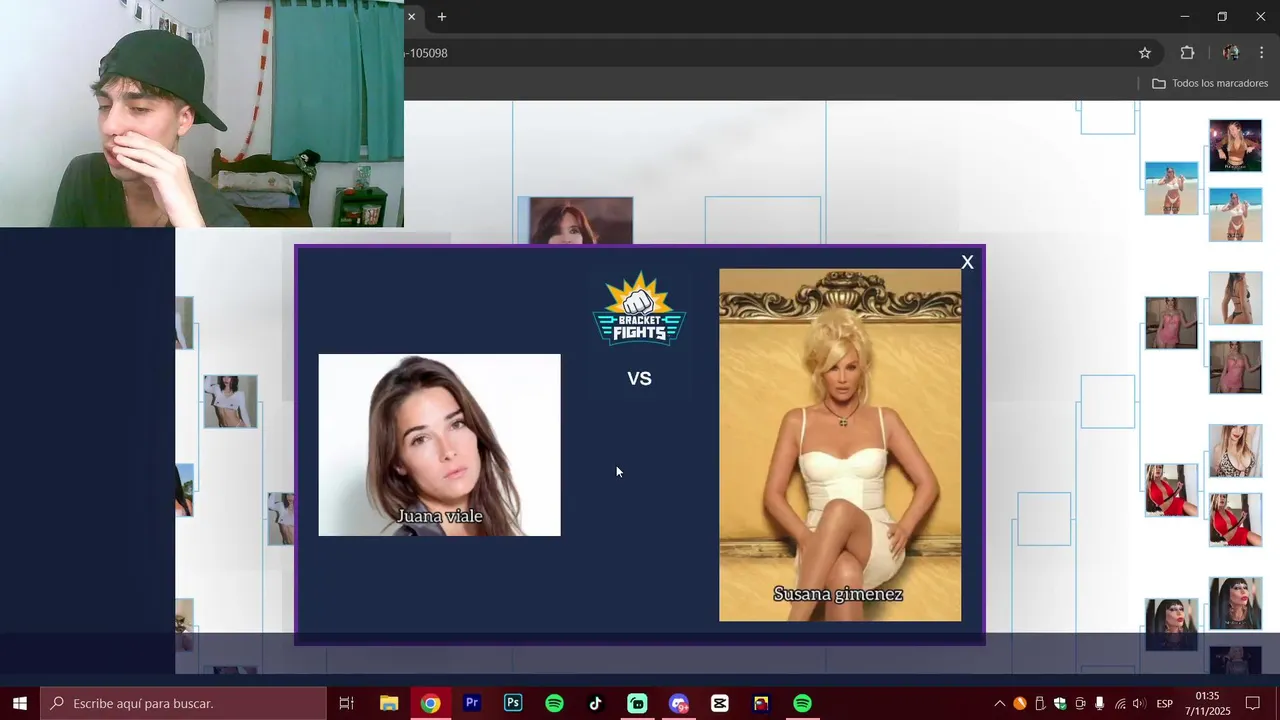This screenshot has width=1280, height=720.
Task: Click the 'Escribe aquí para buscar' search box
Action: coord(184,703)
